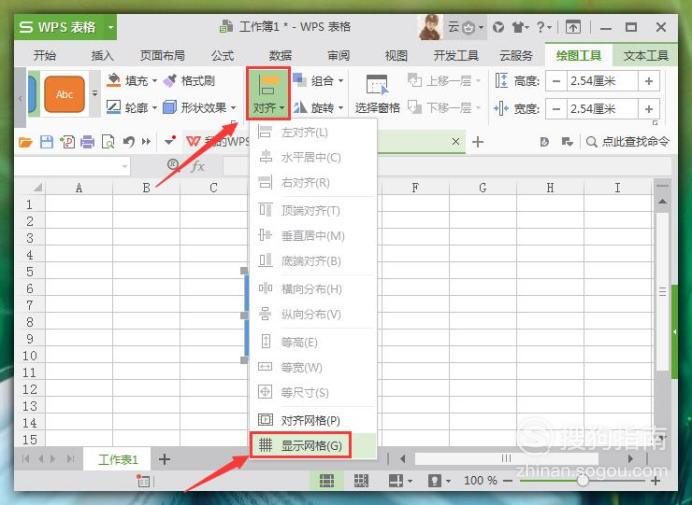Add a new document tab with plus
692x505 pixels.
coord(478,142)
